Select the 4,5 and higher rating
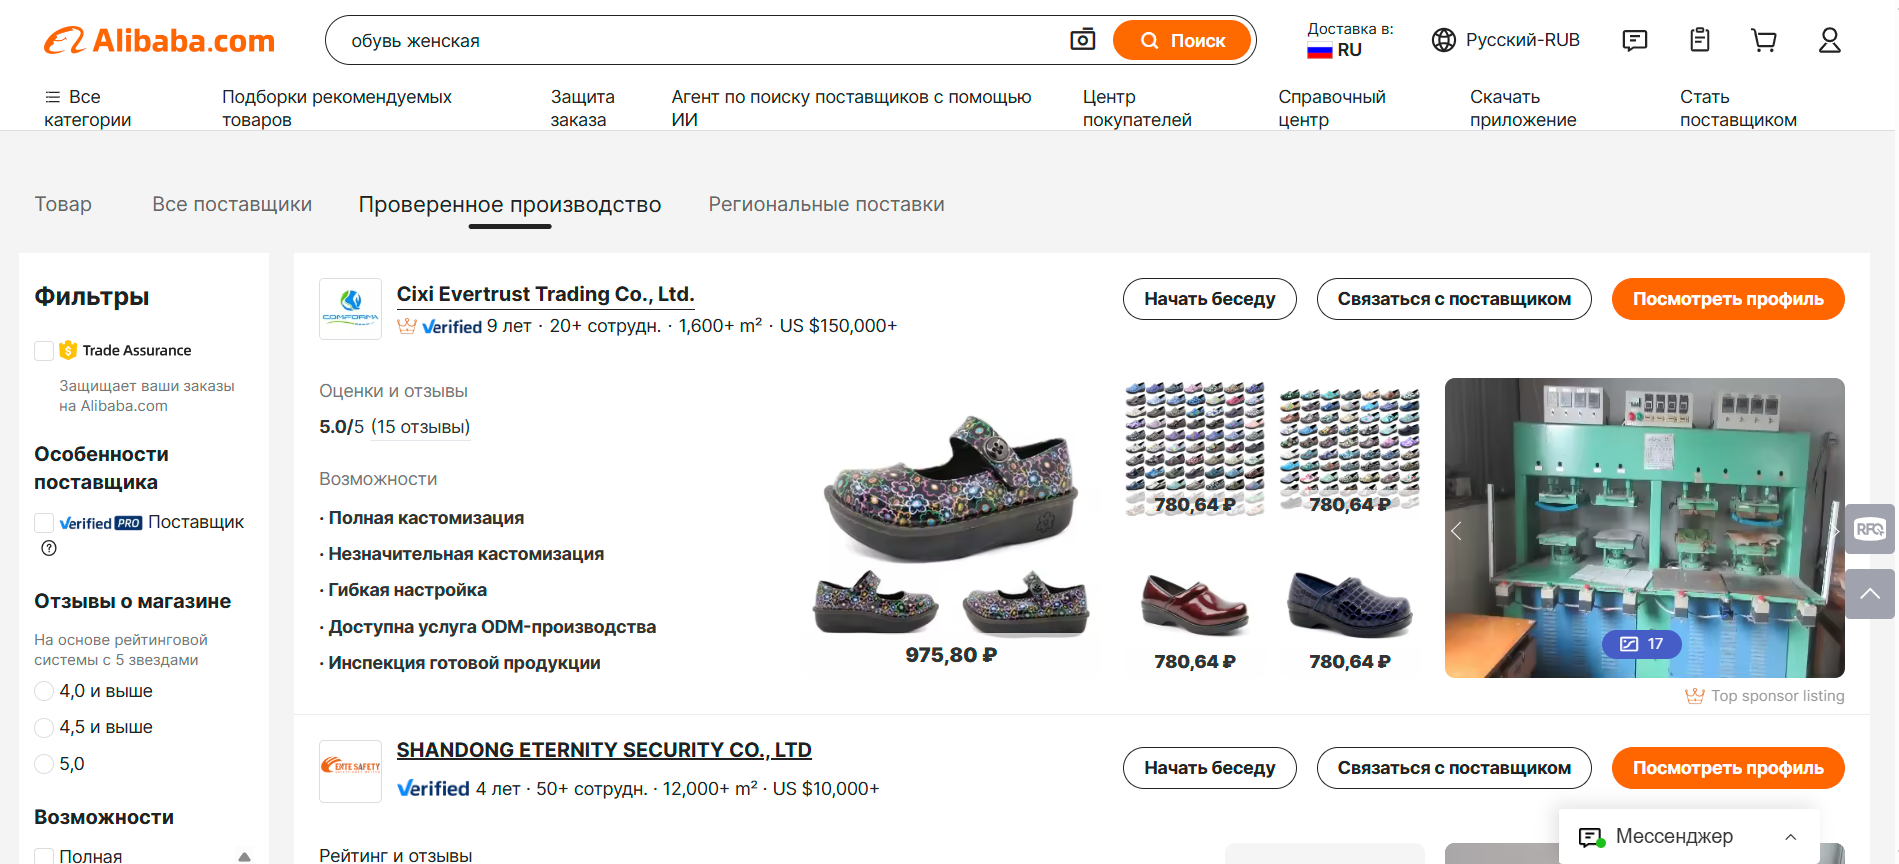 [44, 727]
